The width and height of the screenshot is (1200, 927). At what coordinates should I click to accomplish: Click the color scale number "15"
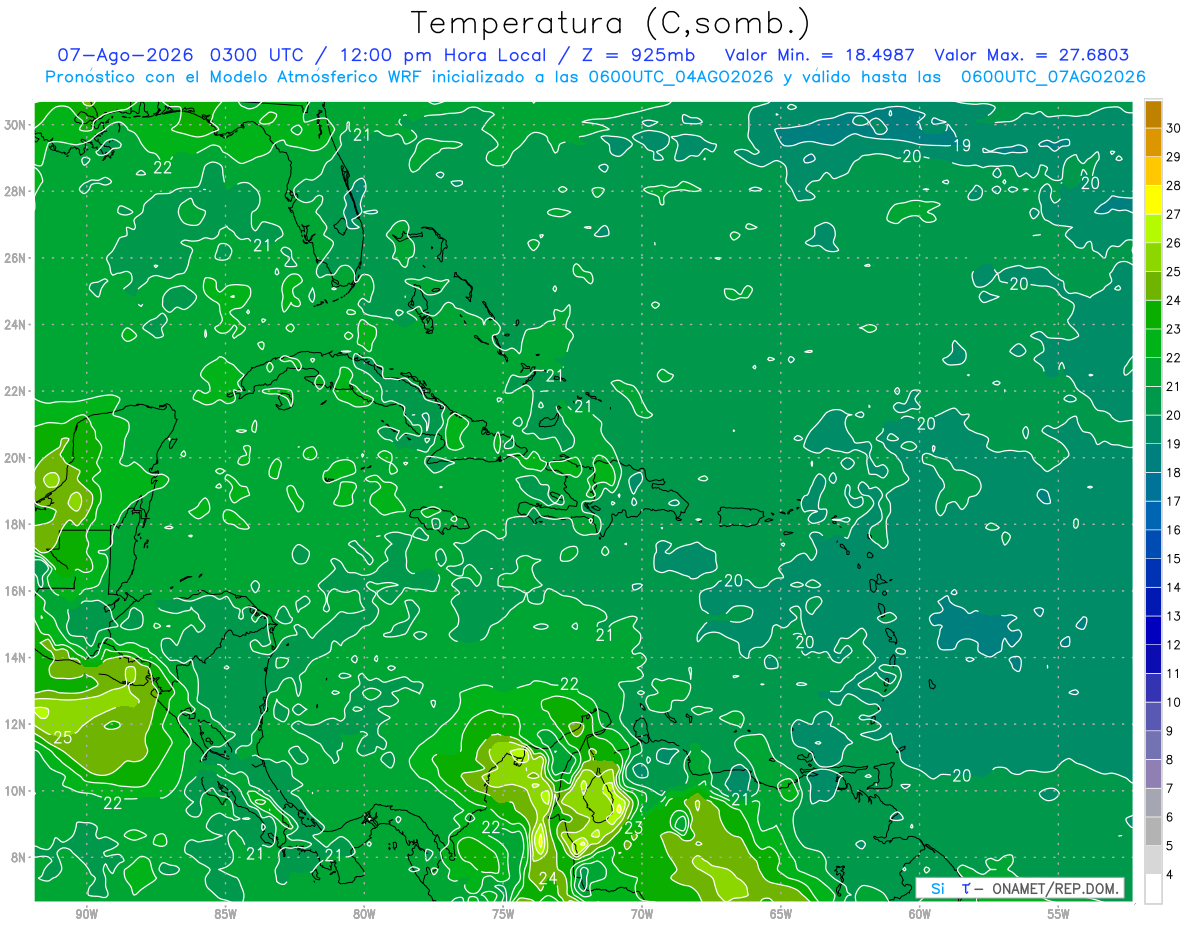click(x=1174, y=558)
